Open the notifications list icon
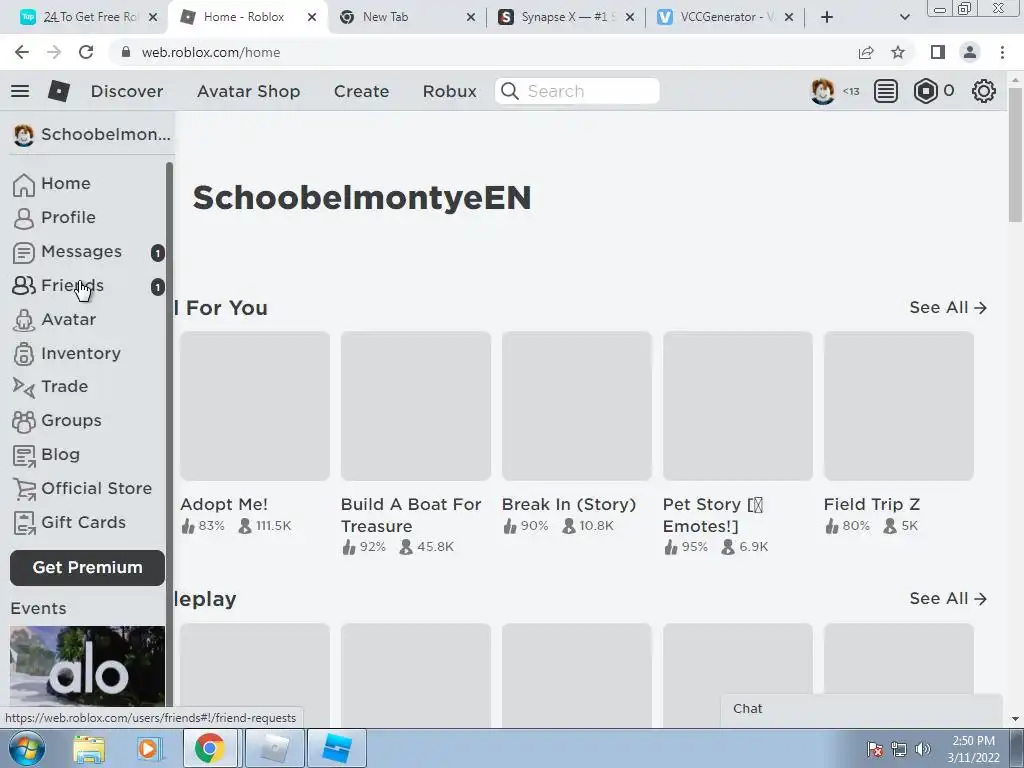This screenshot has height=768, width=1024. point(886,91)
